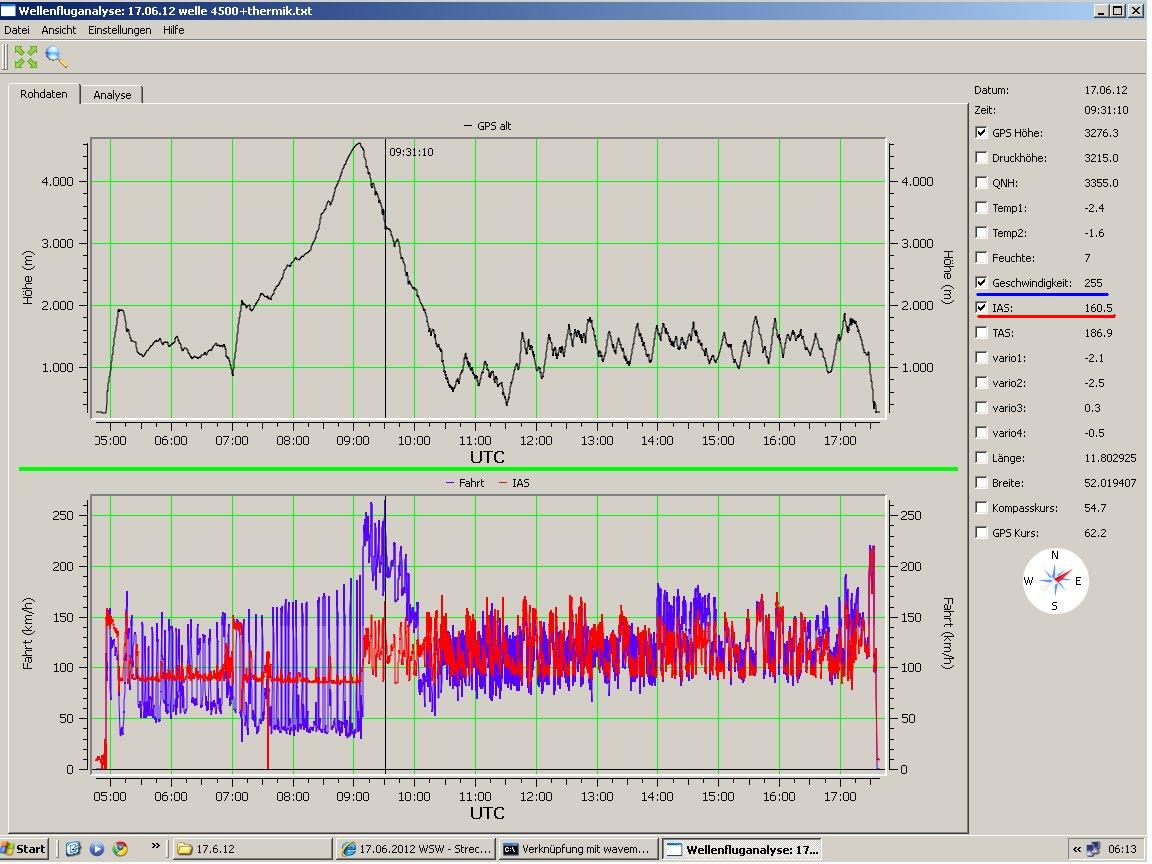Tick the TAS checkbox
Screen dimensions: 1152x864
tap(981, 333)
